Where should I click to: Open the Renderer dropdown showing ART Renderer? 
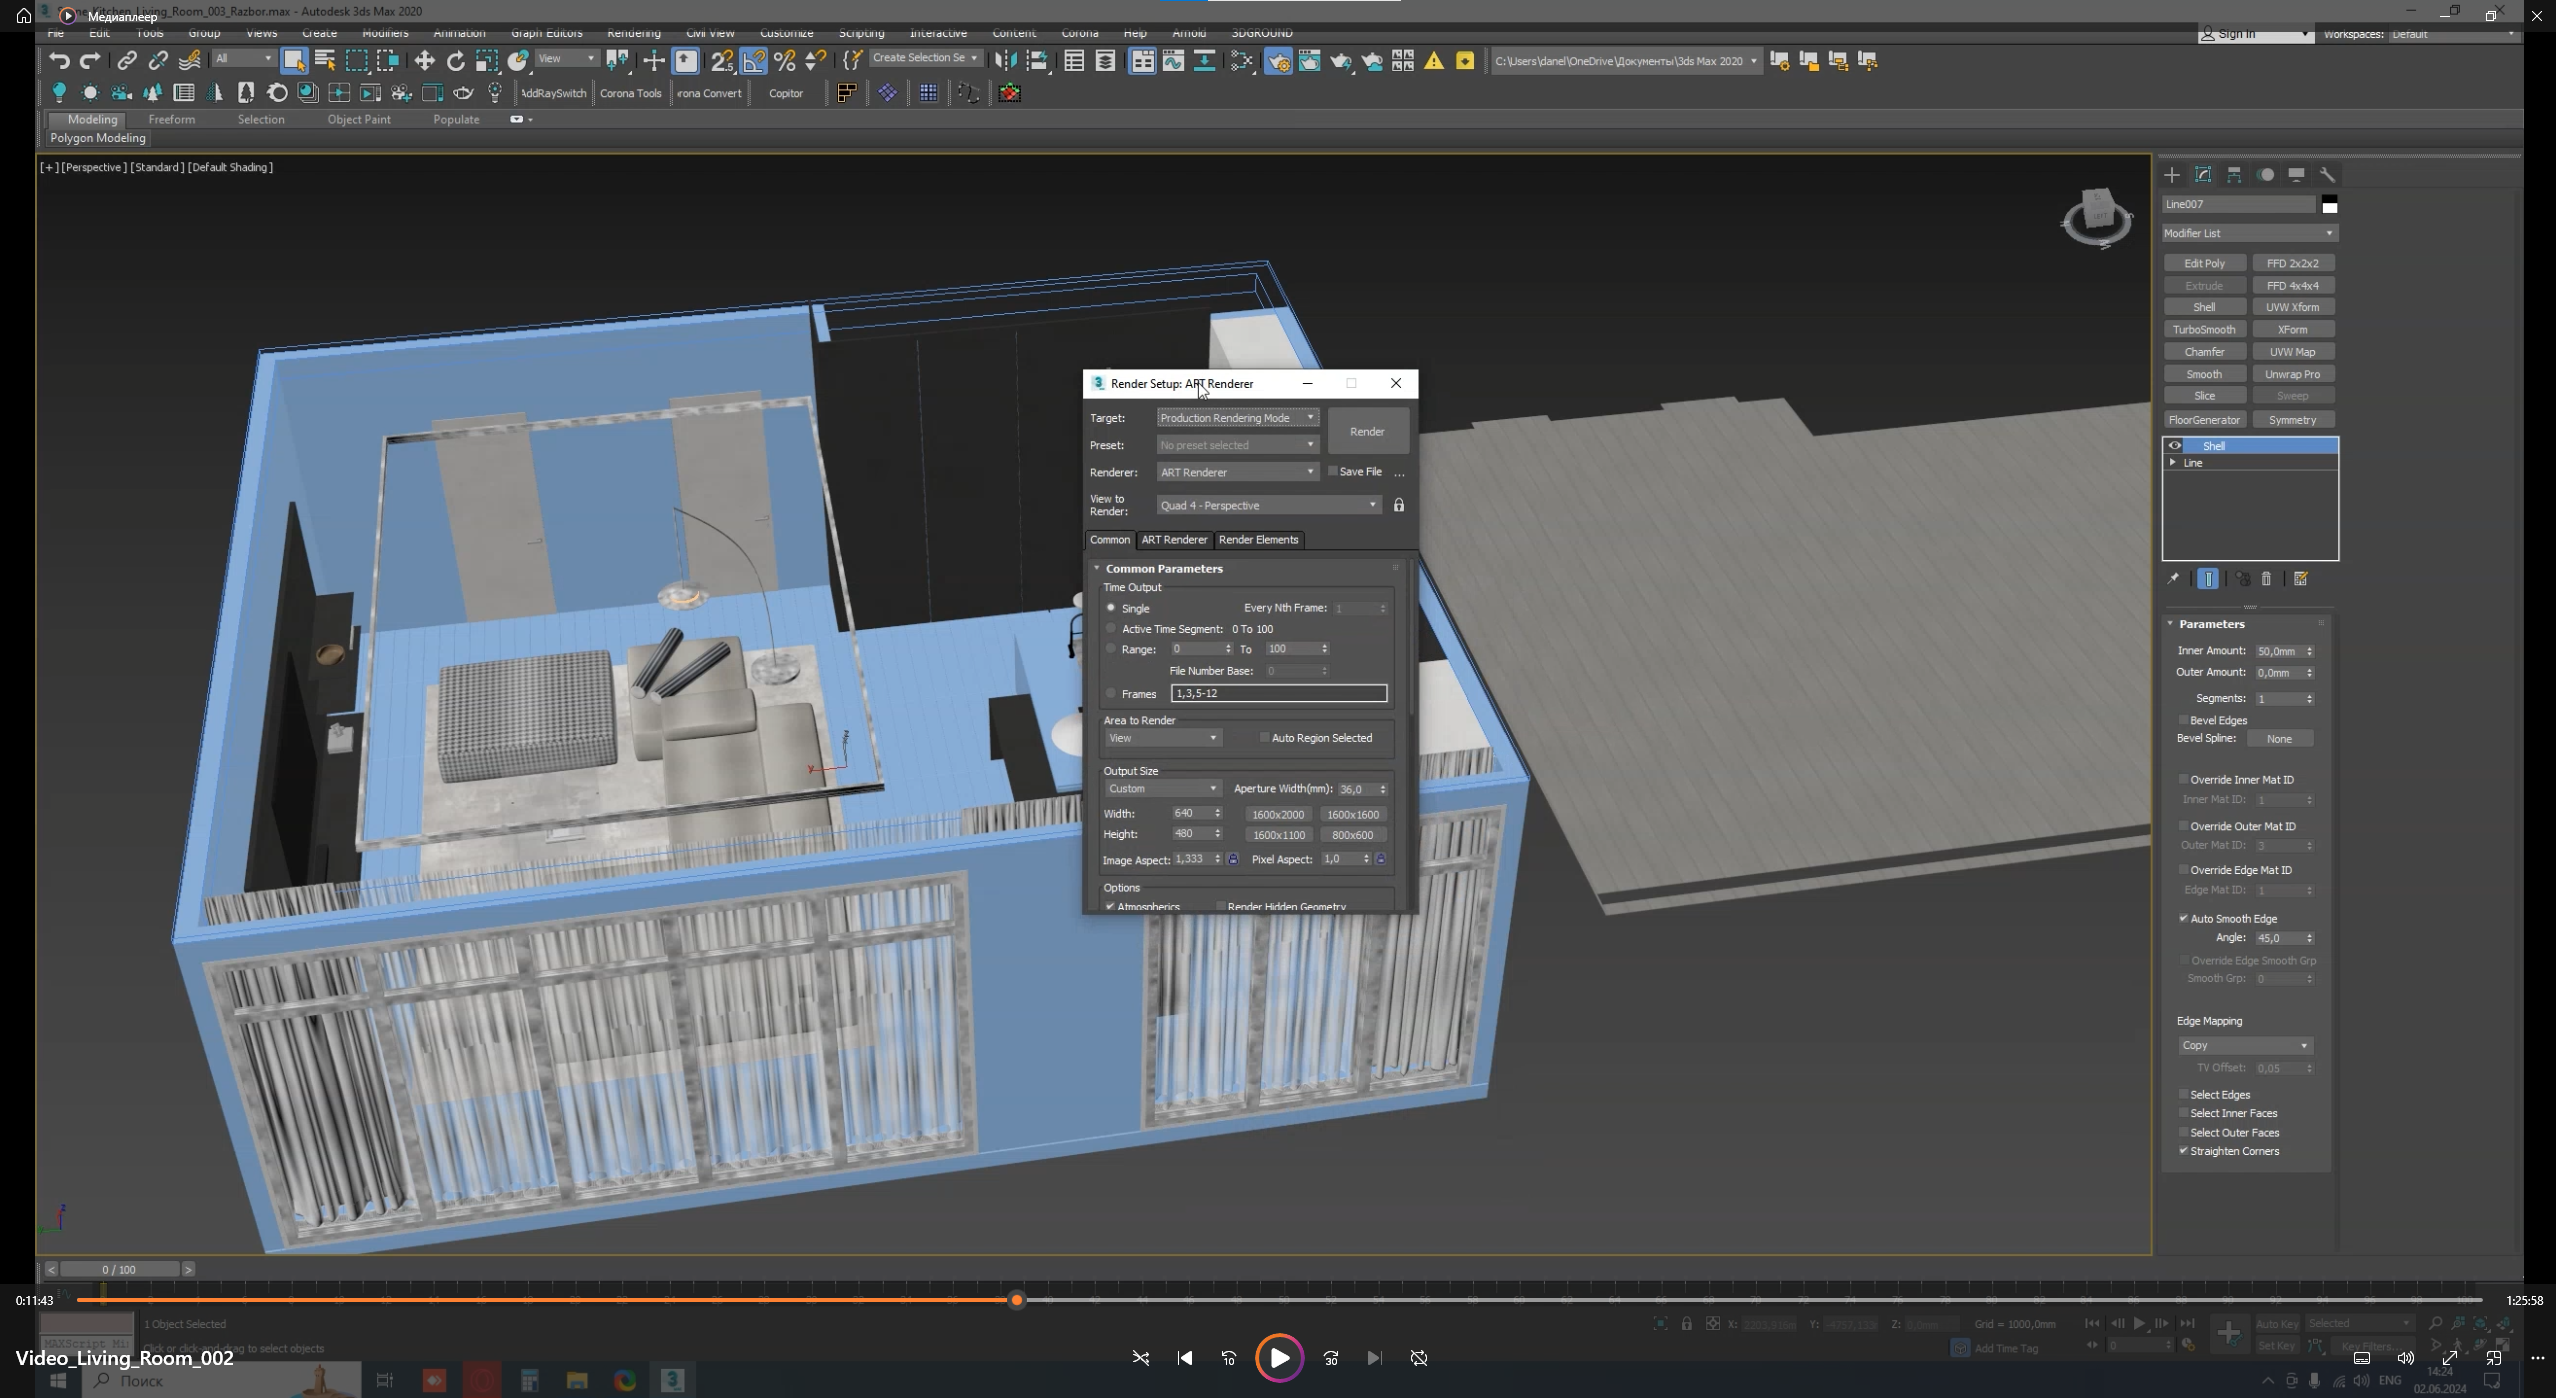pyautogui.click(x=1236, y=471)
